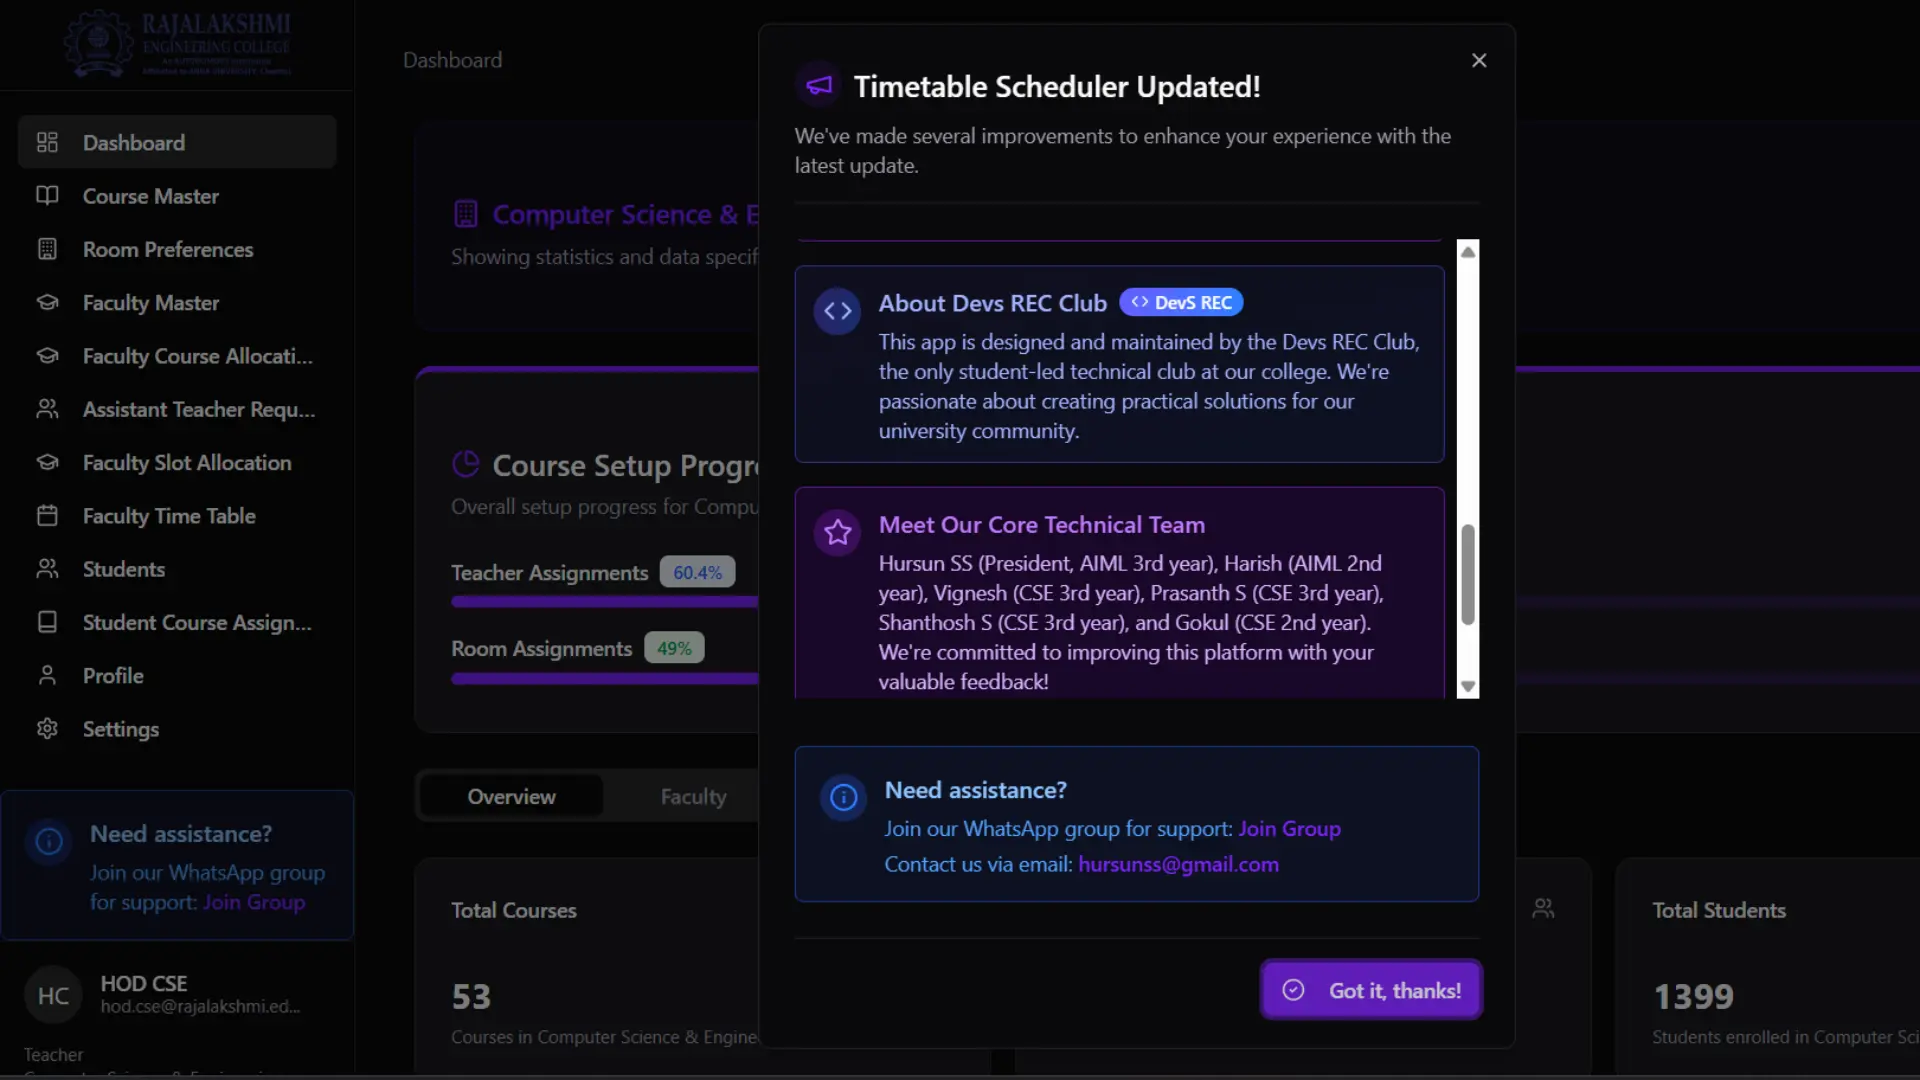
Task: Switch to the Faculty tab
Action: pyautogui.click(x=693, y=797)
